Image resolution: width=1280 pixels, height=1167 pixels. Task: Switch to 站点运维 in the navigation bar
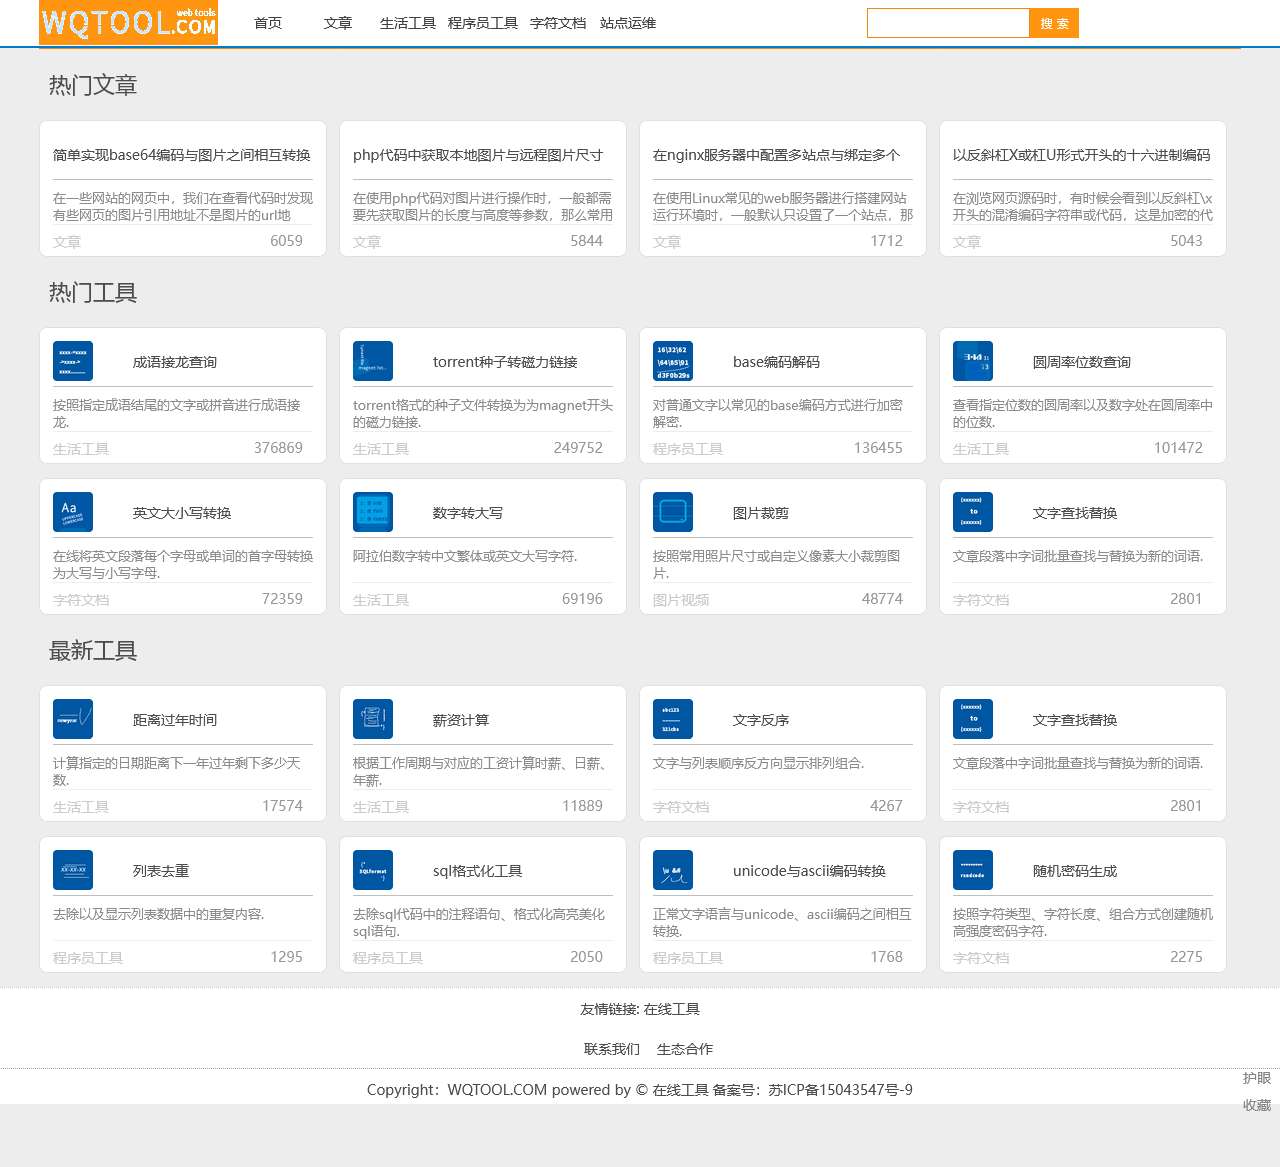(x=628, y=23)
